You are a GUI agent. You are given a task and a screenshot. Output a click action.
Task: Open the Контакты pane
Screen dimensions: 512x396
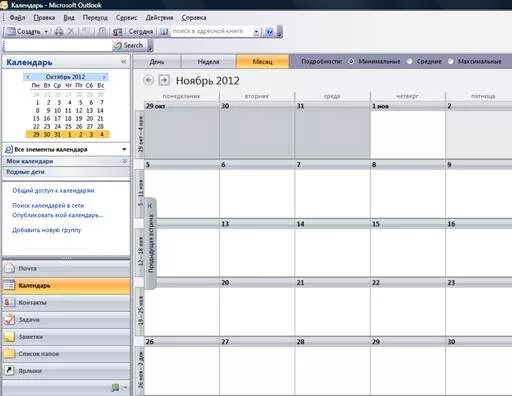[x=66, y=303]
